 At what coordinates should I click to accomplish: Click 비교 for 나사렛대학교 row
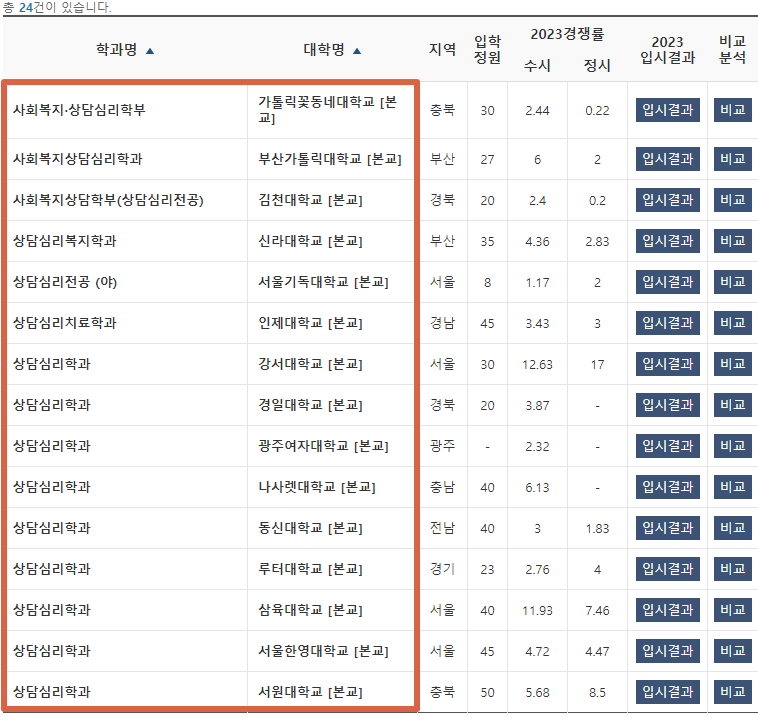(x=732, y=487)
